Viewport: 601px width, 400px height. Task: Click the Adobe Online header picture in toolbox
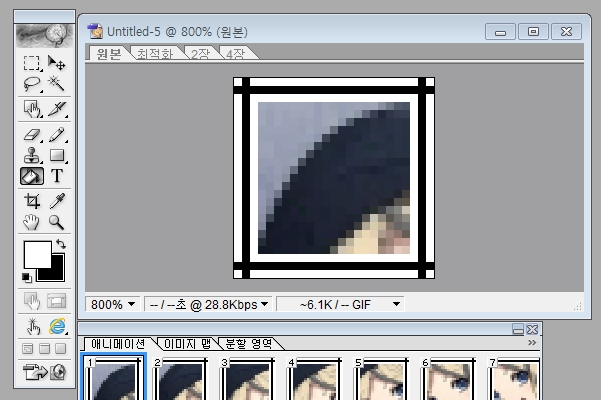pos(44,35)
